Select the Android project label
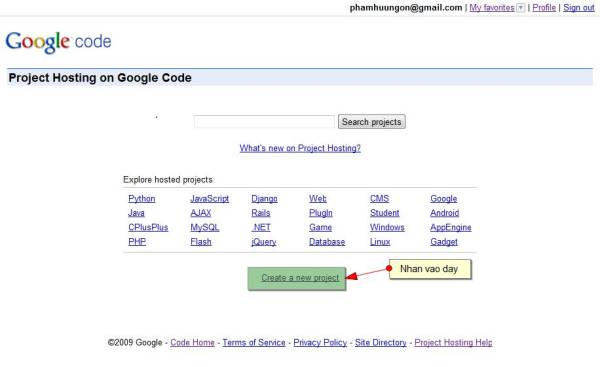Image resolution: width=600 pixels, height=367 pixels. (x=445, y=213)
